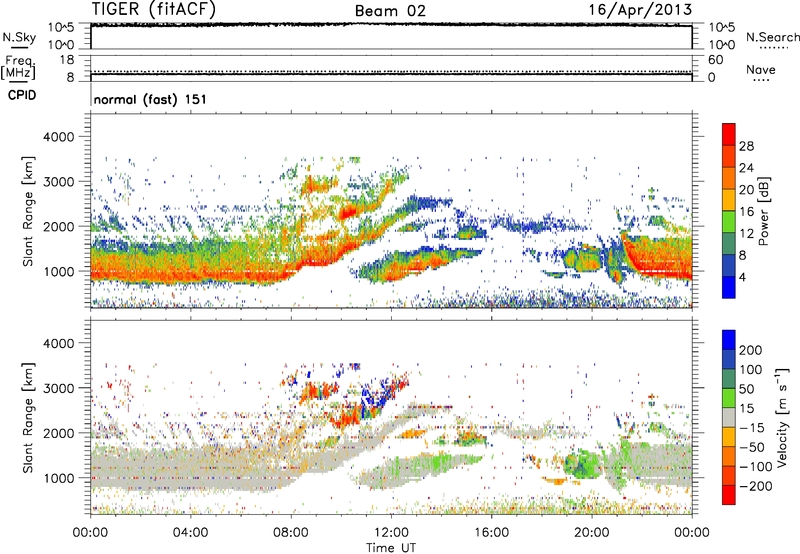Select '1000' on the velocity panel axis
The width and height of the screenshot is (800, 554).
(x=59, y=478)
